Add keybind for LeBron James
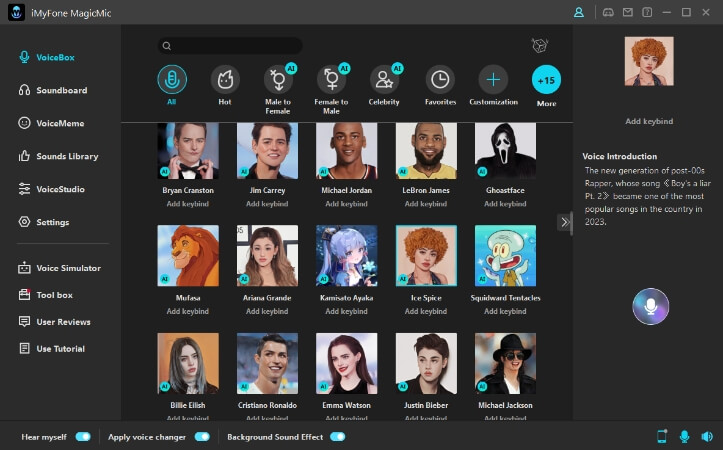The image size is (723, 450). tap(426, 204)
